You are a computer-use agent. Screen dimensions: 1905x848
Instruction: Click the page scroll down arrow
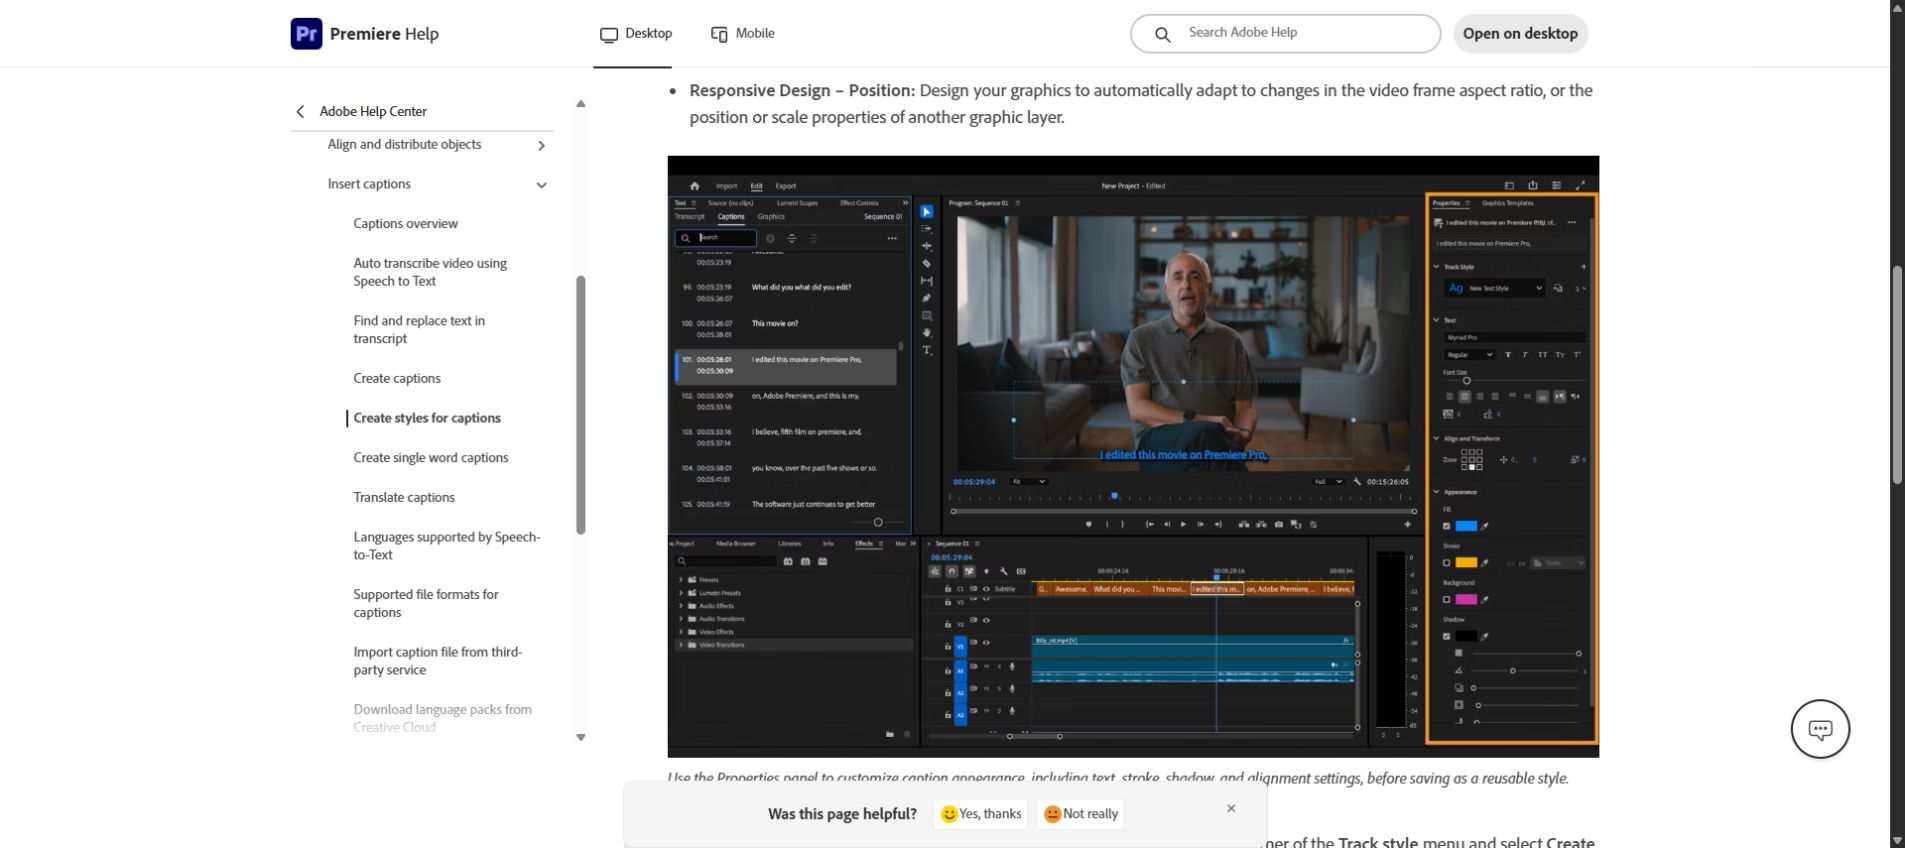[x=1897, y=840]
